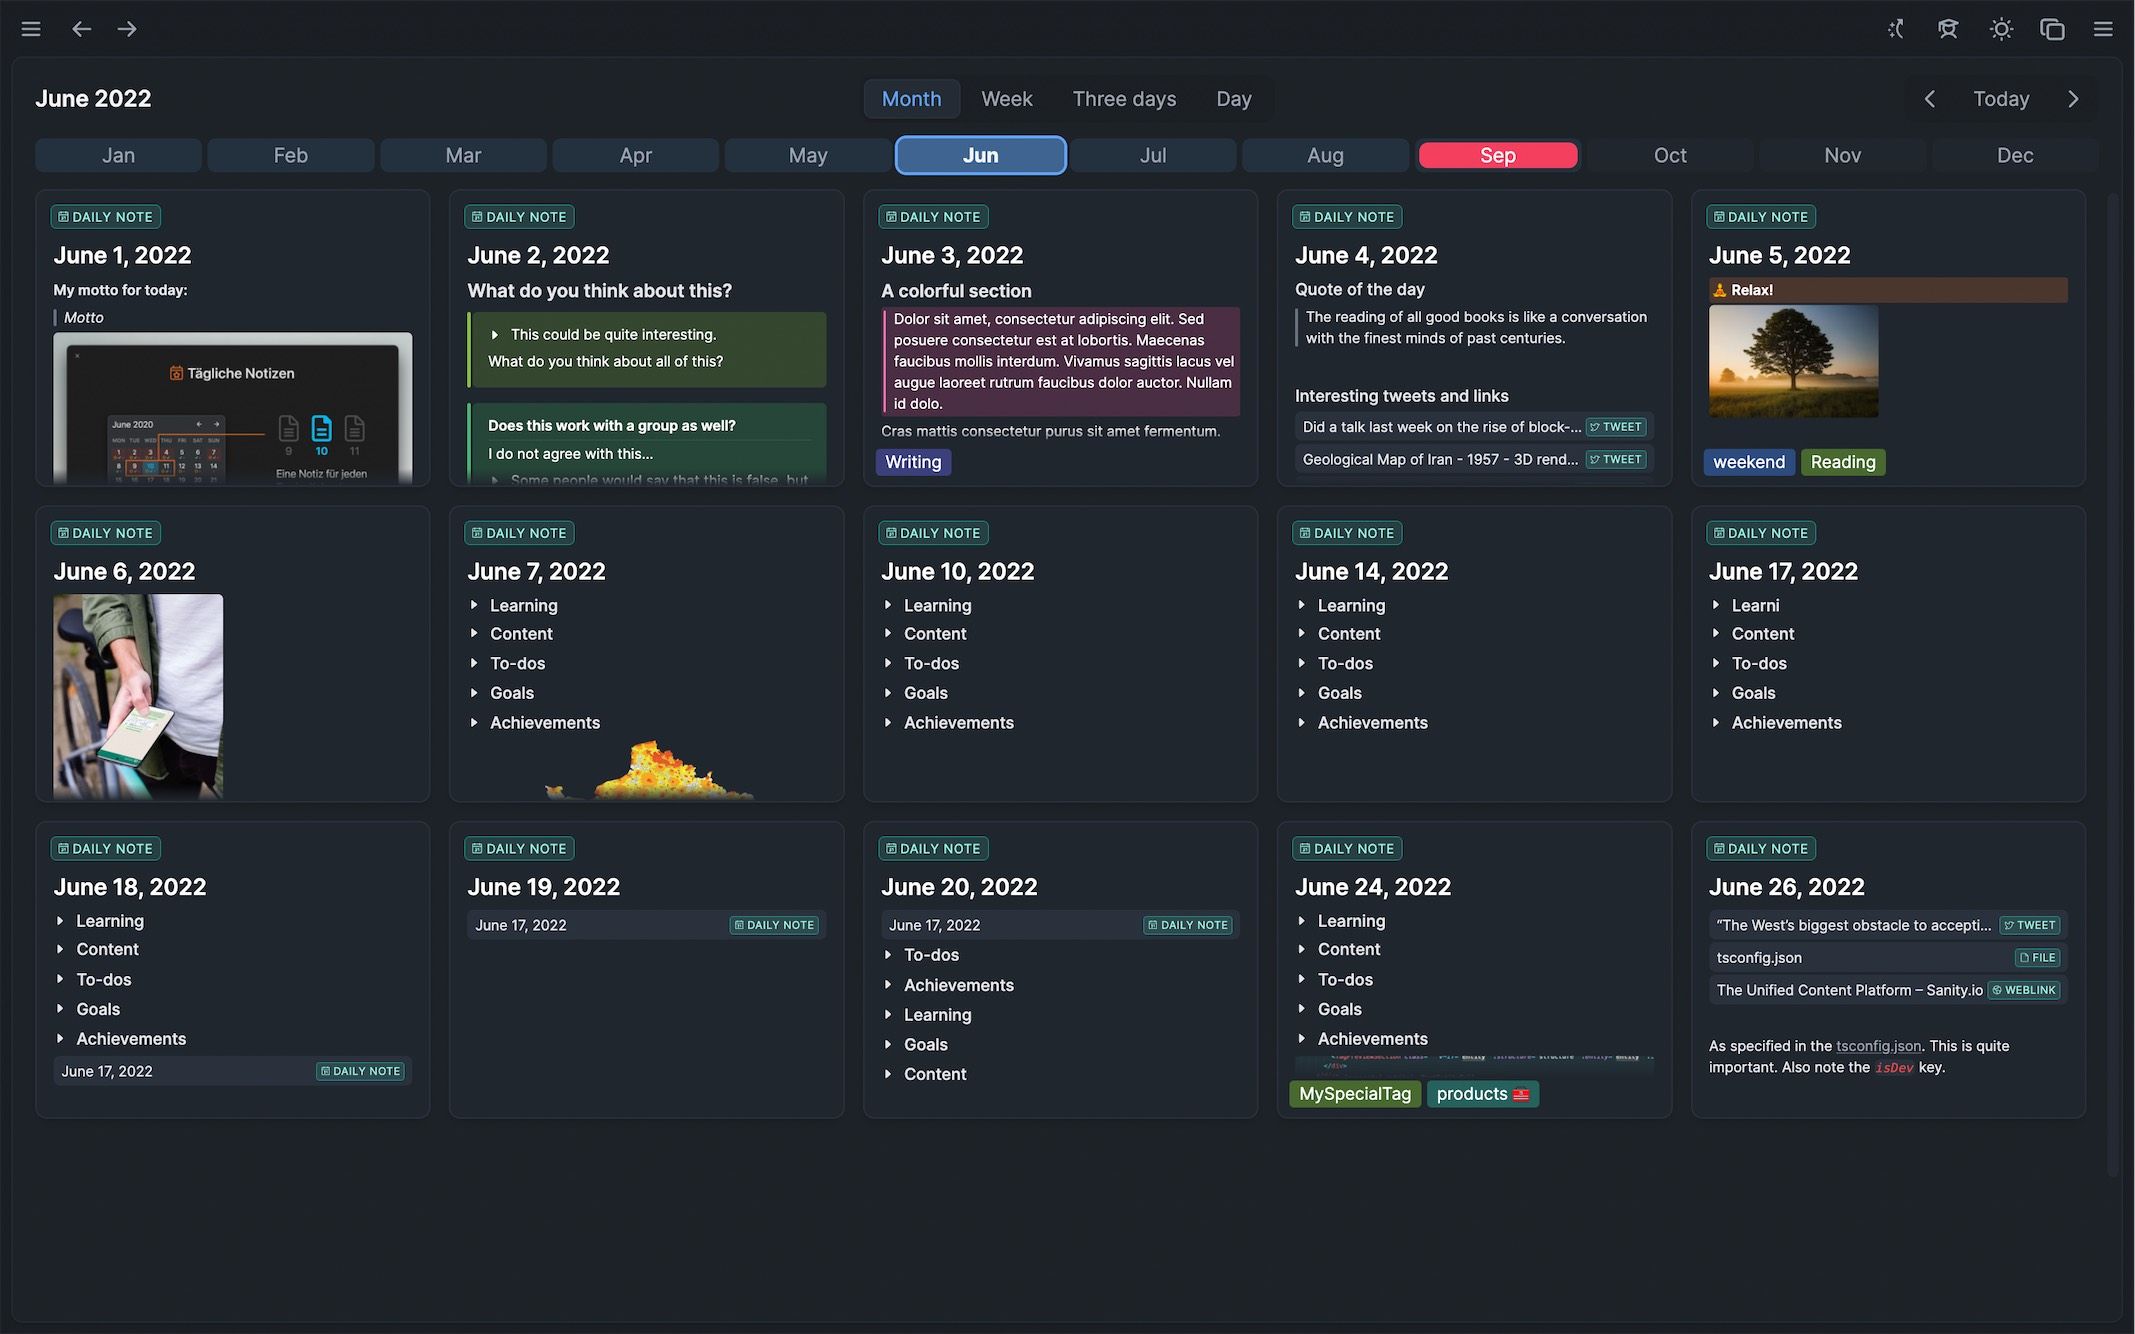
Task: Click the Reading tag under June 5
Action: click(1843, 461)
